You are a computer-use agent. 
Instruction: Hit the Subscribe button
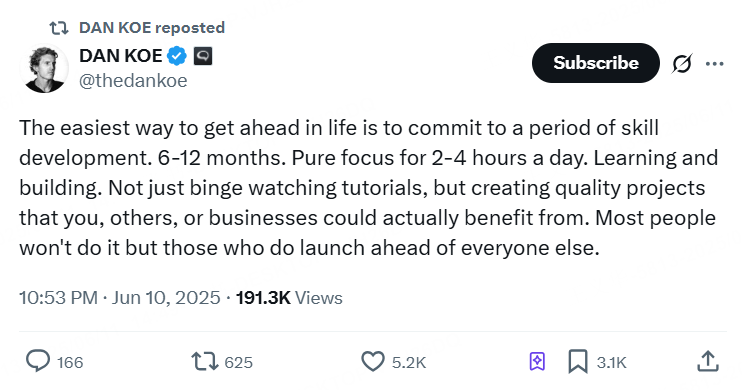(596, 63)
